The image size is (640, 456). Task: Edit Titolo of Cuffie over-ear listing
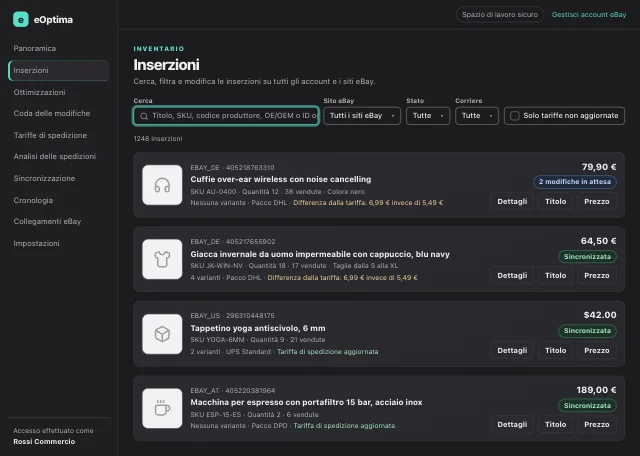[556, 202]
